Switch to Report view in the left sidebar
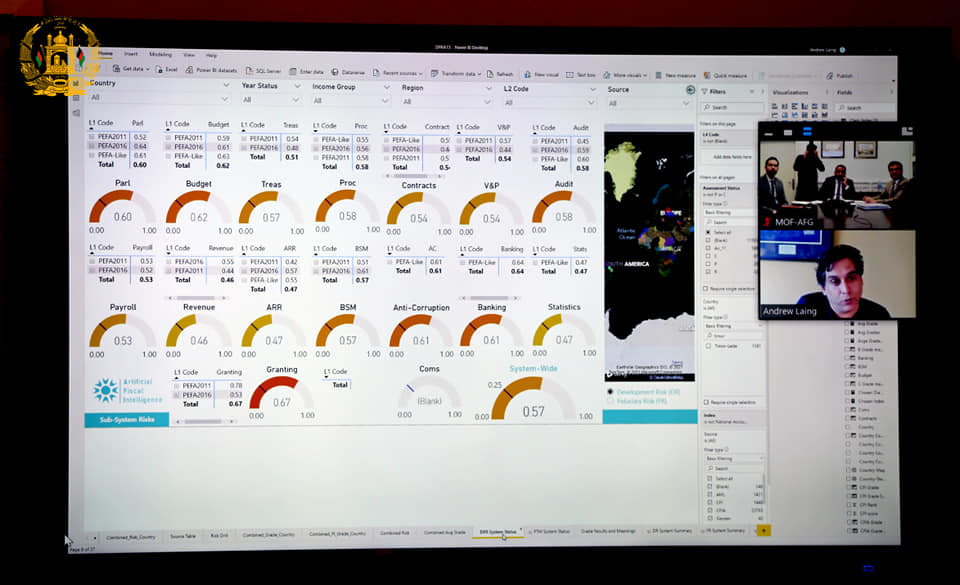The image size is (960, 585). click(x=76, y=82)
